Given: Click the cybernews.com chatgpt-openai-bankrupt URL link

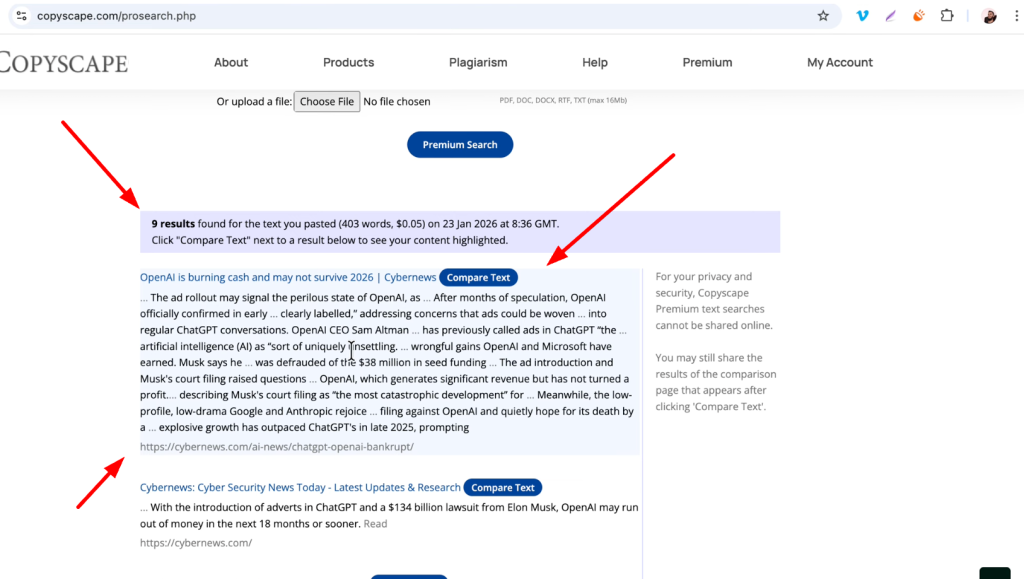Looking at the screenshot, I should tap(276, 446).
